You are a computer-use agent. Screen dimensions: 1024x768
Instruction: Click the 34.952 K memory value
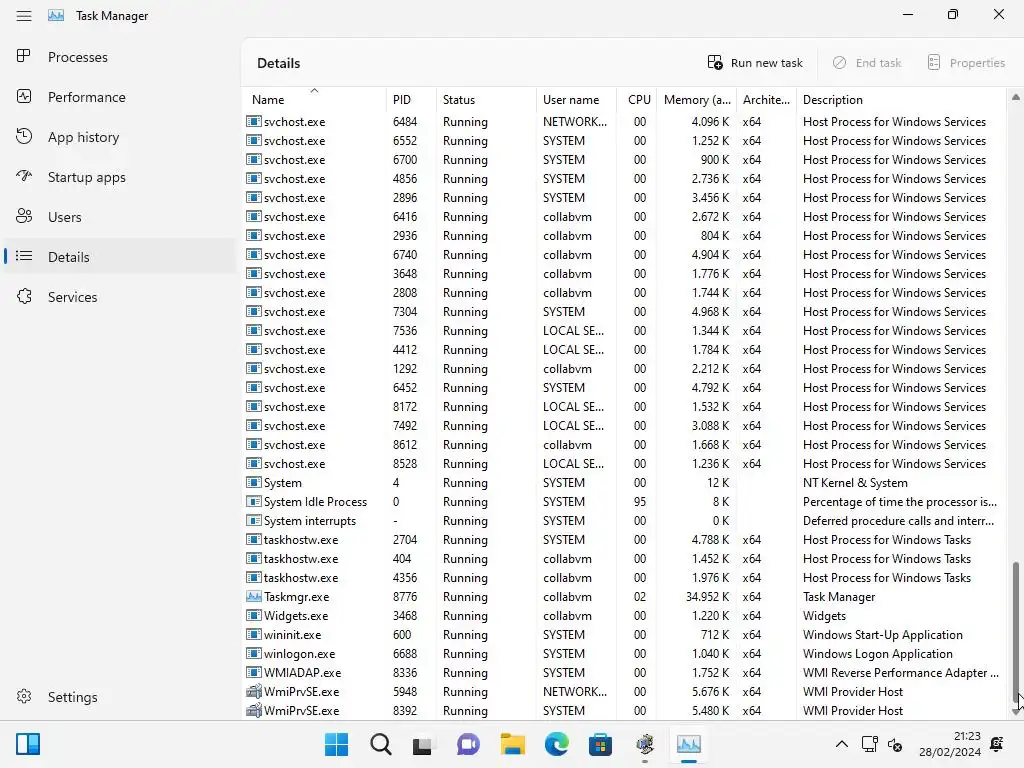tap(707, 597)
